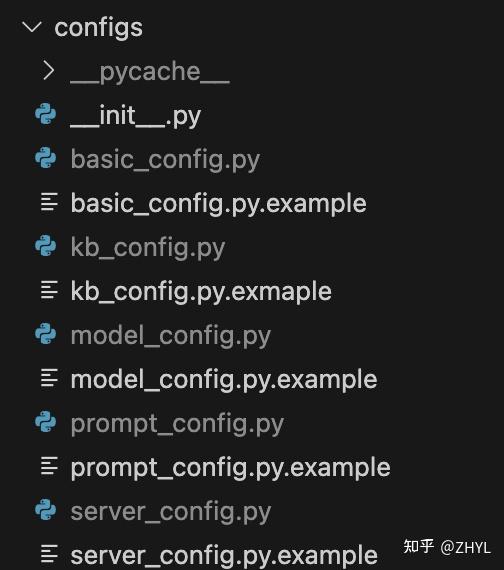Screen dimensions: 504x570
Task: Expand the __pycache__ folder arrow
Action: 48,71
